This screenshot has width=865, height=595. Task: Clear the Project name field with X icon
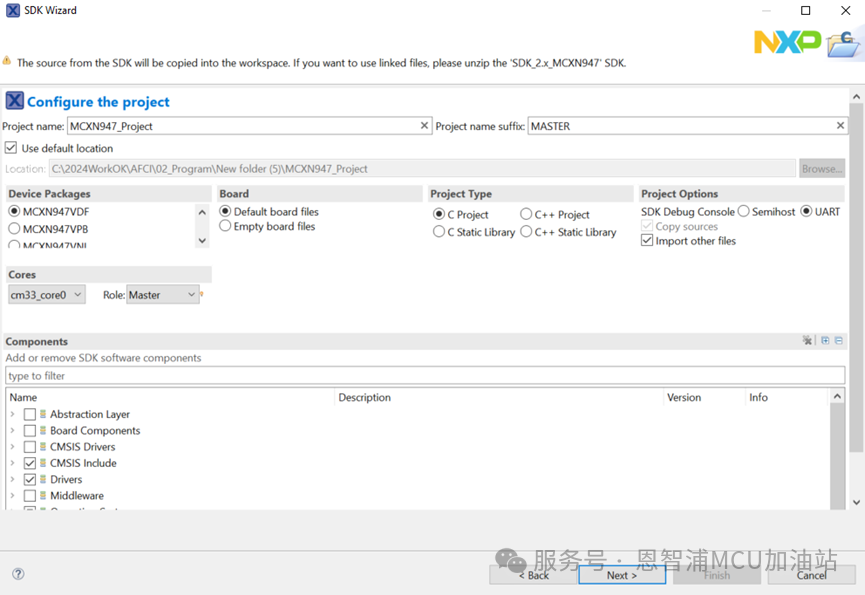click(424, 126)
